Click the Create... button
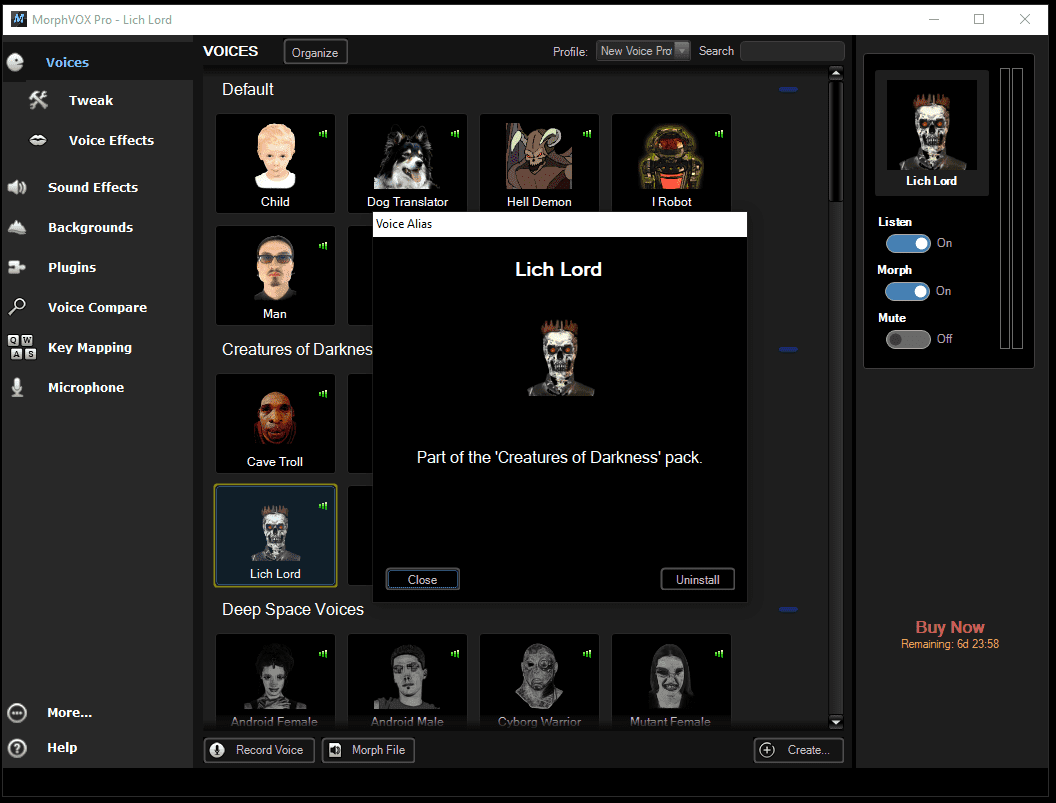1056x803 pixels. point(799,750)
